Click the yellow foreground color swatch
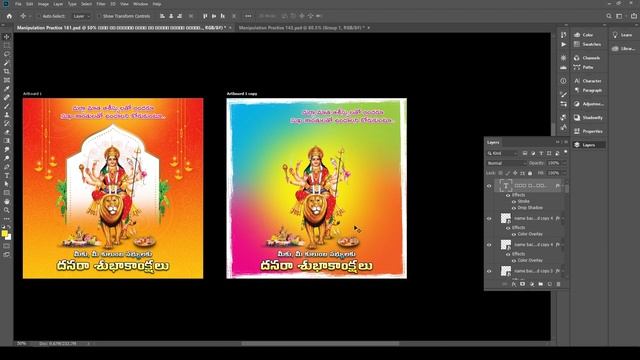The width and height of the screenshot is (640, 360). pyautogui.click(x=4, y=233)
